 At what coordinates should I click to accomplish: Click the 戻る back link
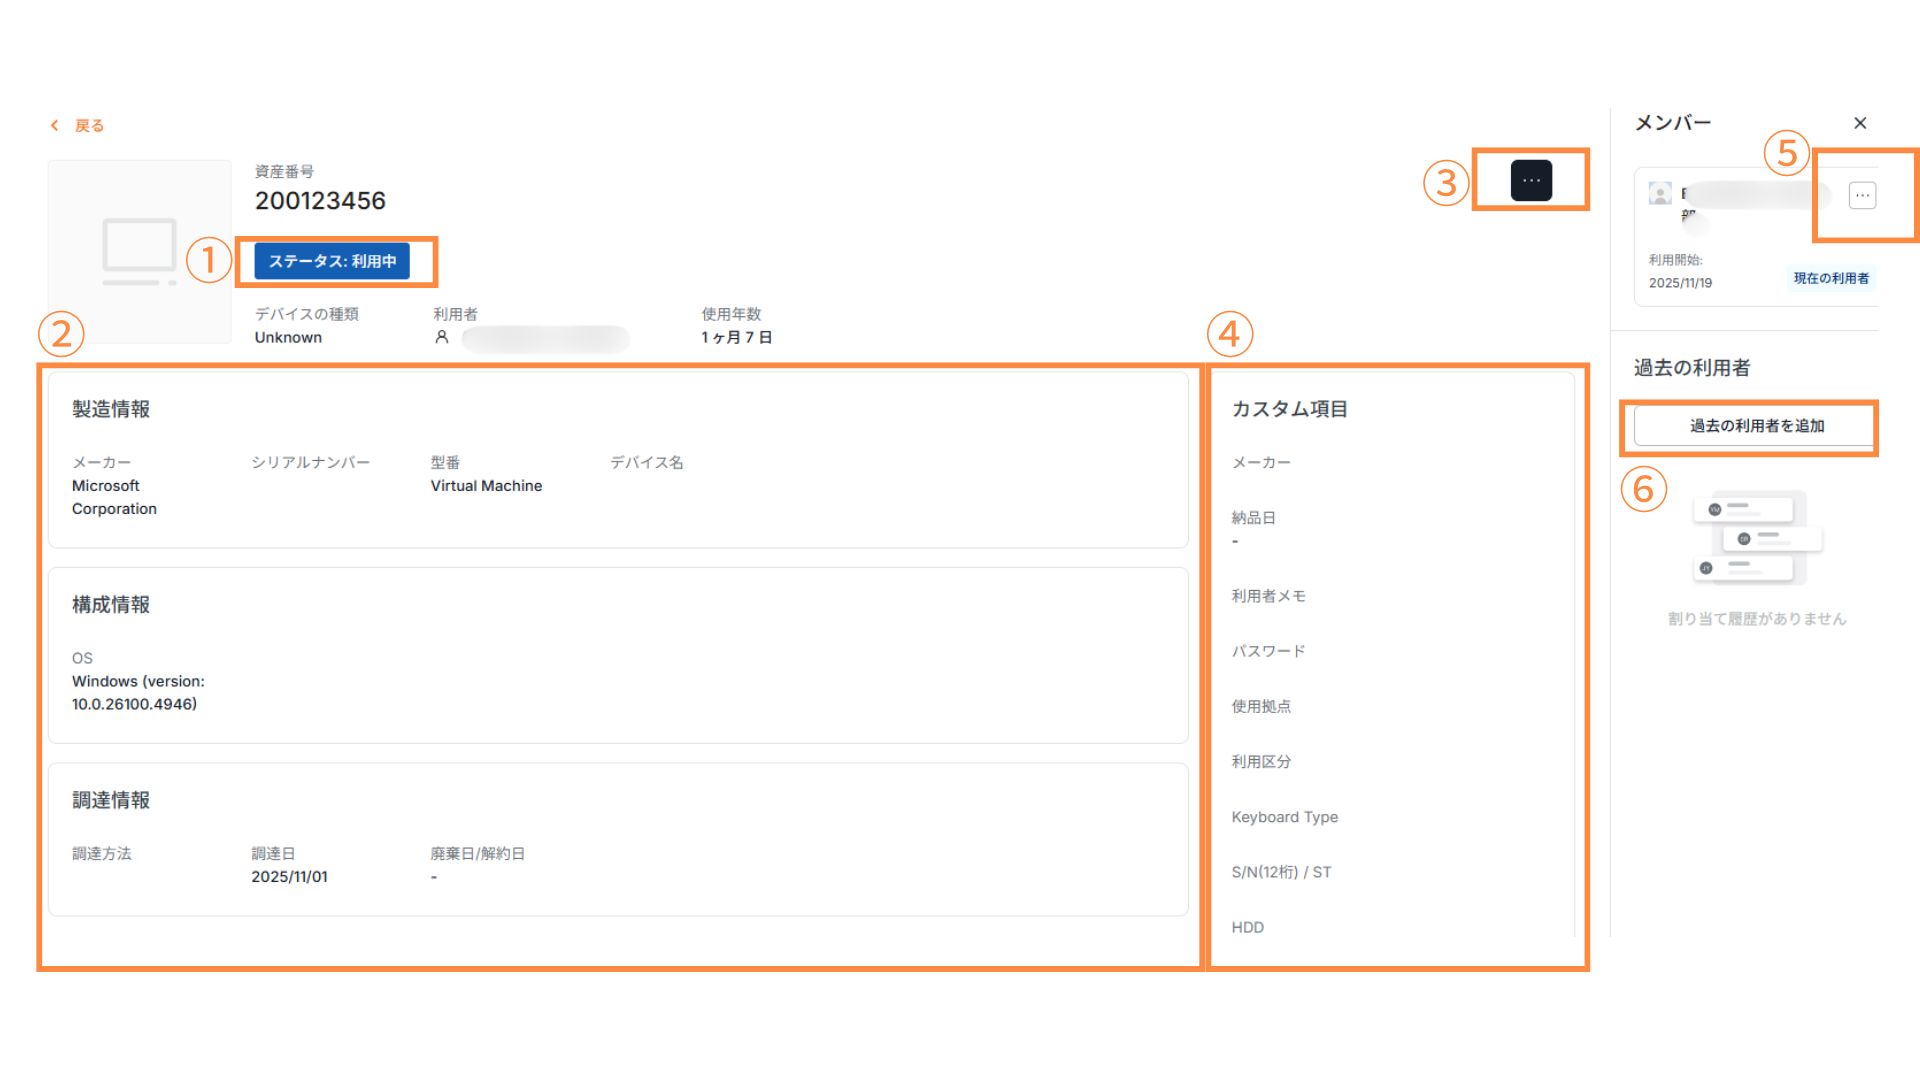point(89,126)
